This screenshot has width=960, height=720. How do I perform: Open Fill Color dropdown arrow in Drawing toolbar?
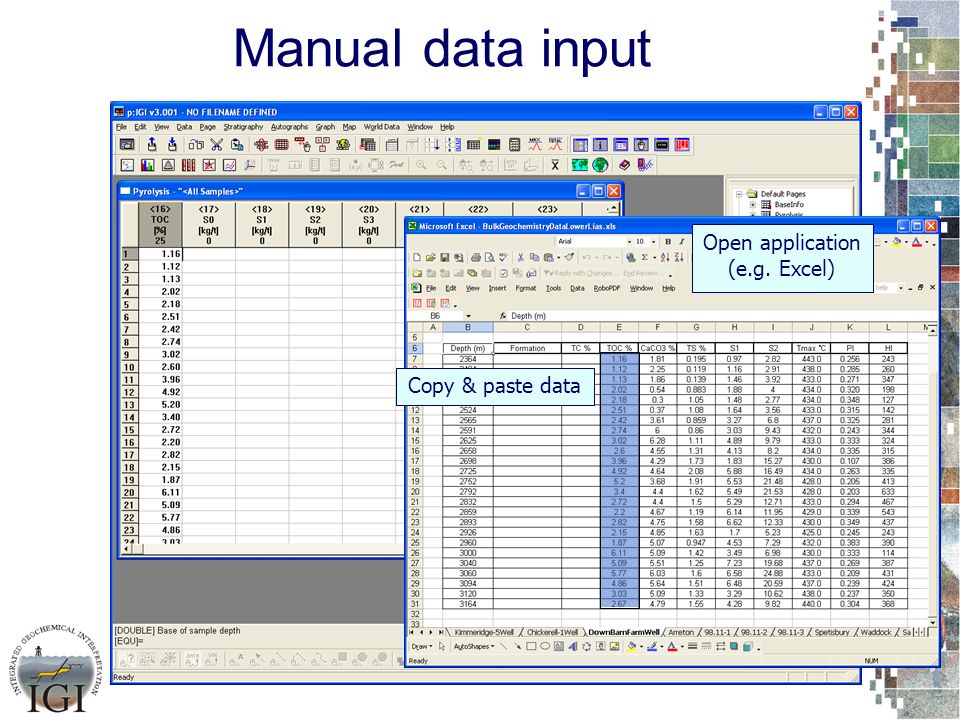641,647
